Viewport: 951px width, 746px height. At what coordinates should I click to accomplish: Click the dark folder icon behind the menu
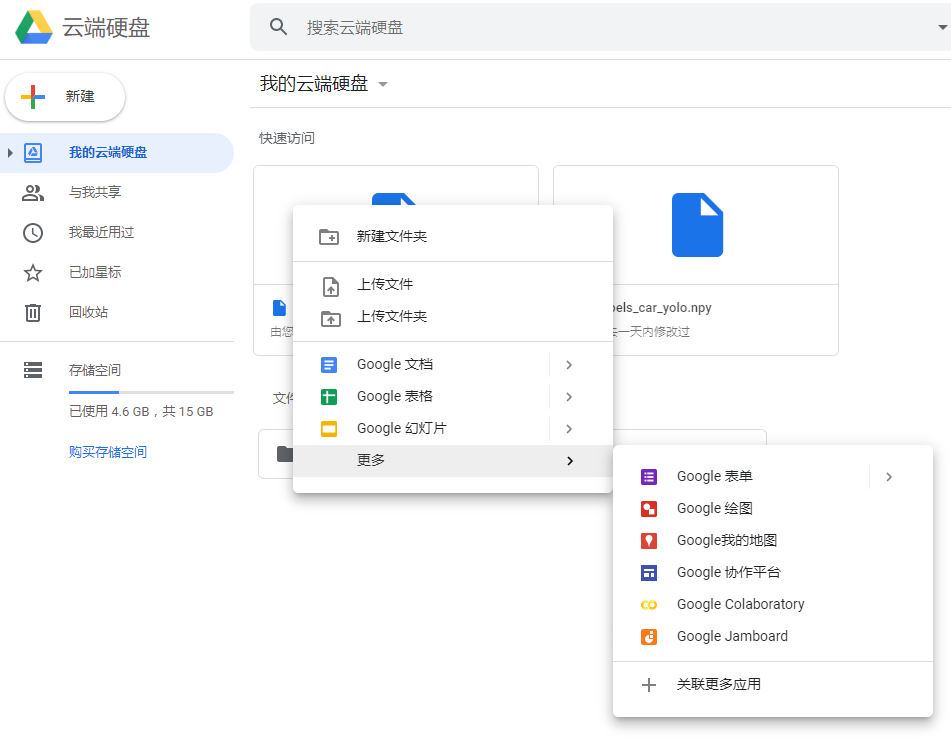tap(284, 454)
